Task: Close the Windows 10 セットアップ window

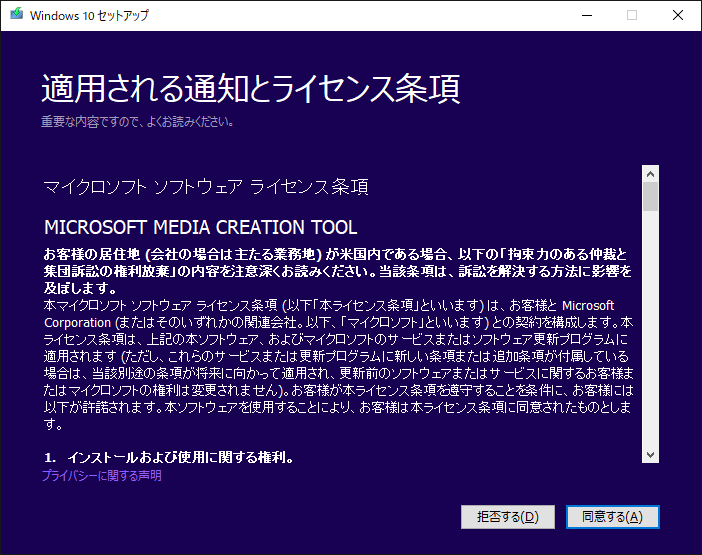Action: click(678, 15)
